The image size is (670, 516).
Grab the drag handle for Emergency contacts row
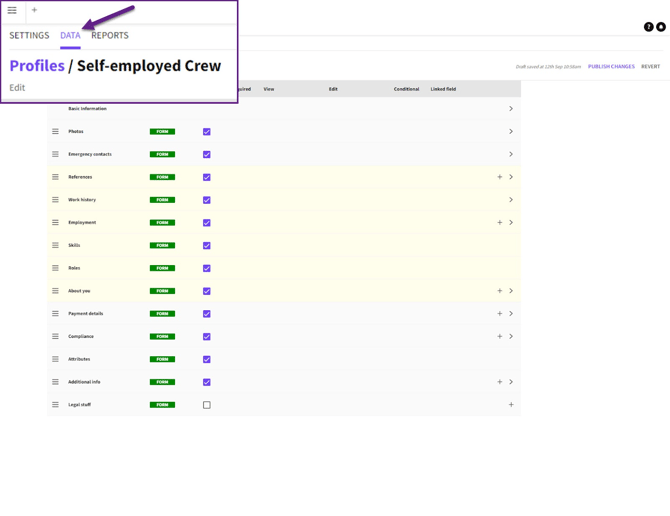(56, 154)
